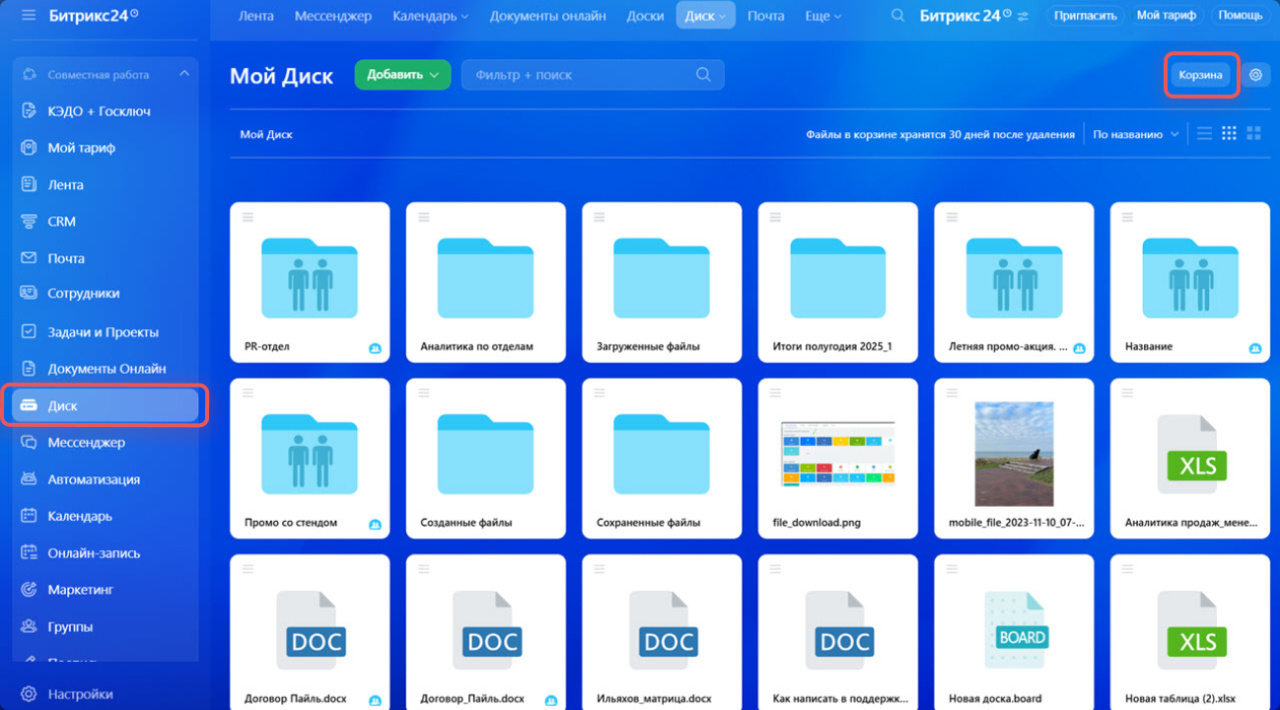Open disk settings gear next to Корзина
The height and width of the screenshot is (710, 1280).
pyautogui.click(x=1257, y=75)
